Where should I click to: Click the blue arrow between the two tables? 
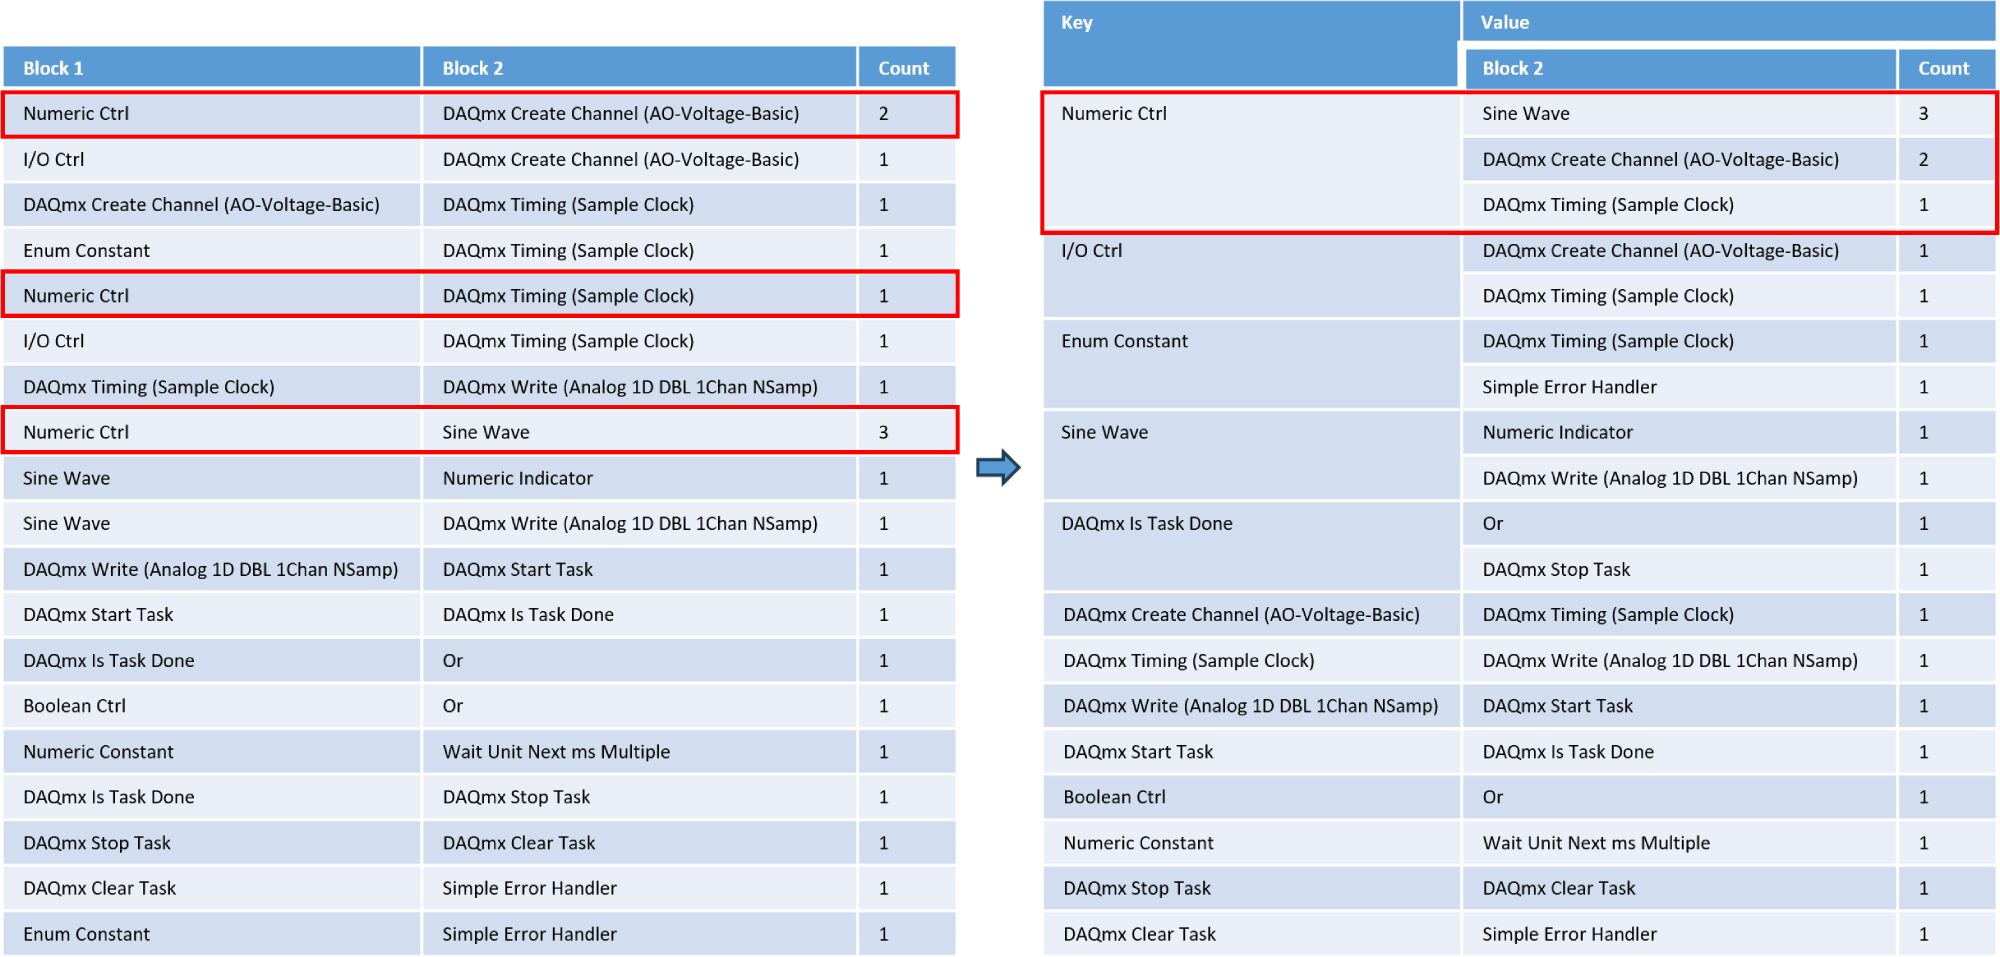[997, 467]
